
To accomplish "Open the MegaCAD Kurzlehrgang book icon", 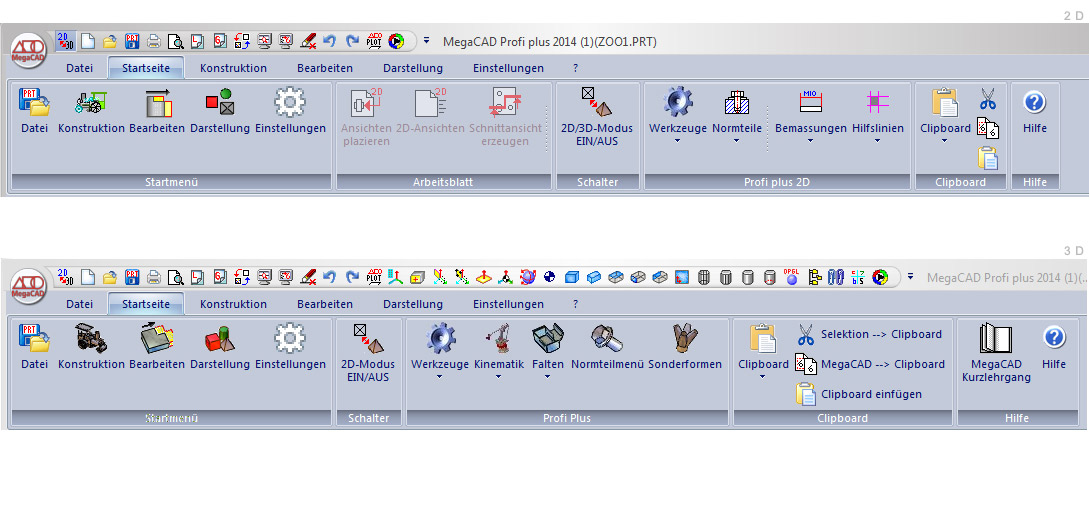I will coord(996,341).
